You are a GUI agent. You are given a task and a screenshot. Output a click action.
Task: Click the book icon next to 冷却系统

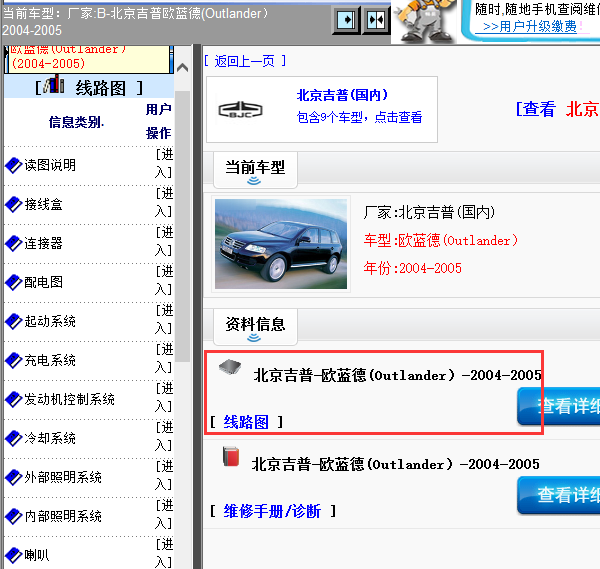pos(14,439)
